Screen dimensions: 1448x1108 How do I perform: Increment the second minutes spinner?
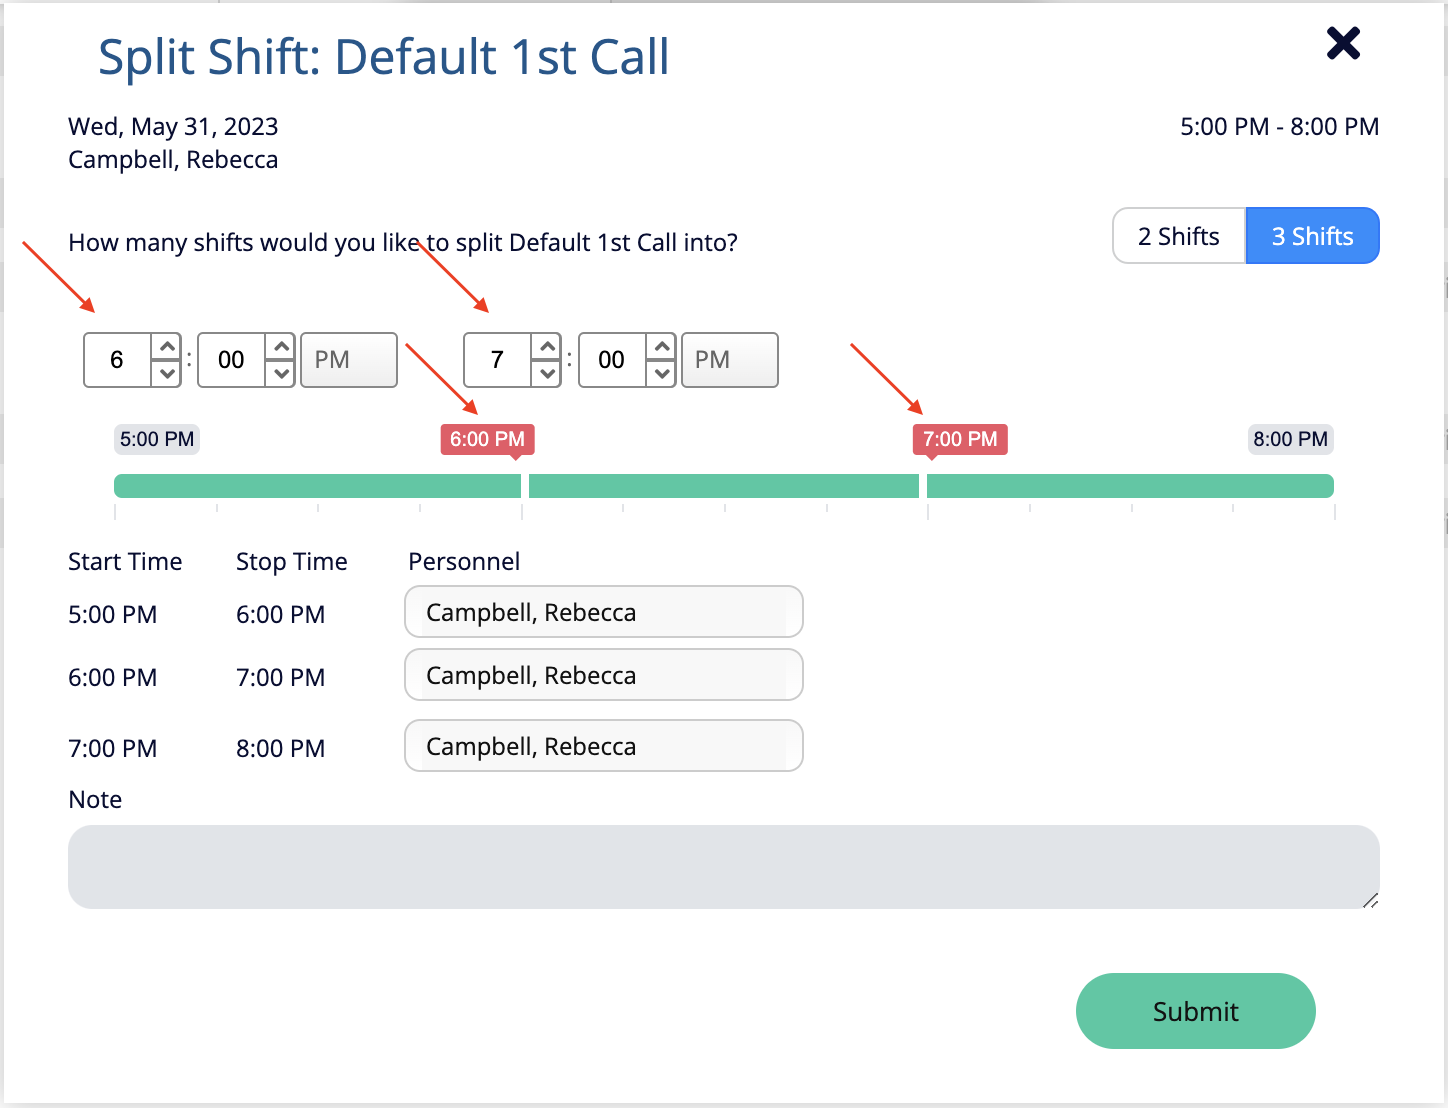pos(661,348)
